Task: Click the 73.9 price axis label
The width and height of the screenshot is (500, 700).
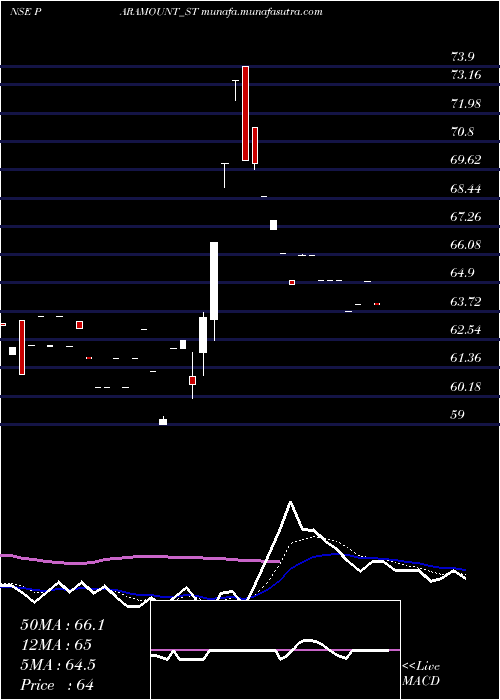Action: click(x=463, y=57)
